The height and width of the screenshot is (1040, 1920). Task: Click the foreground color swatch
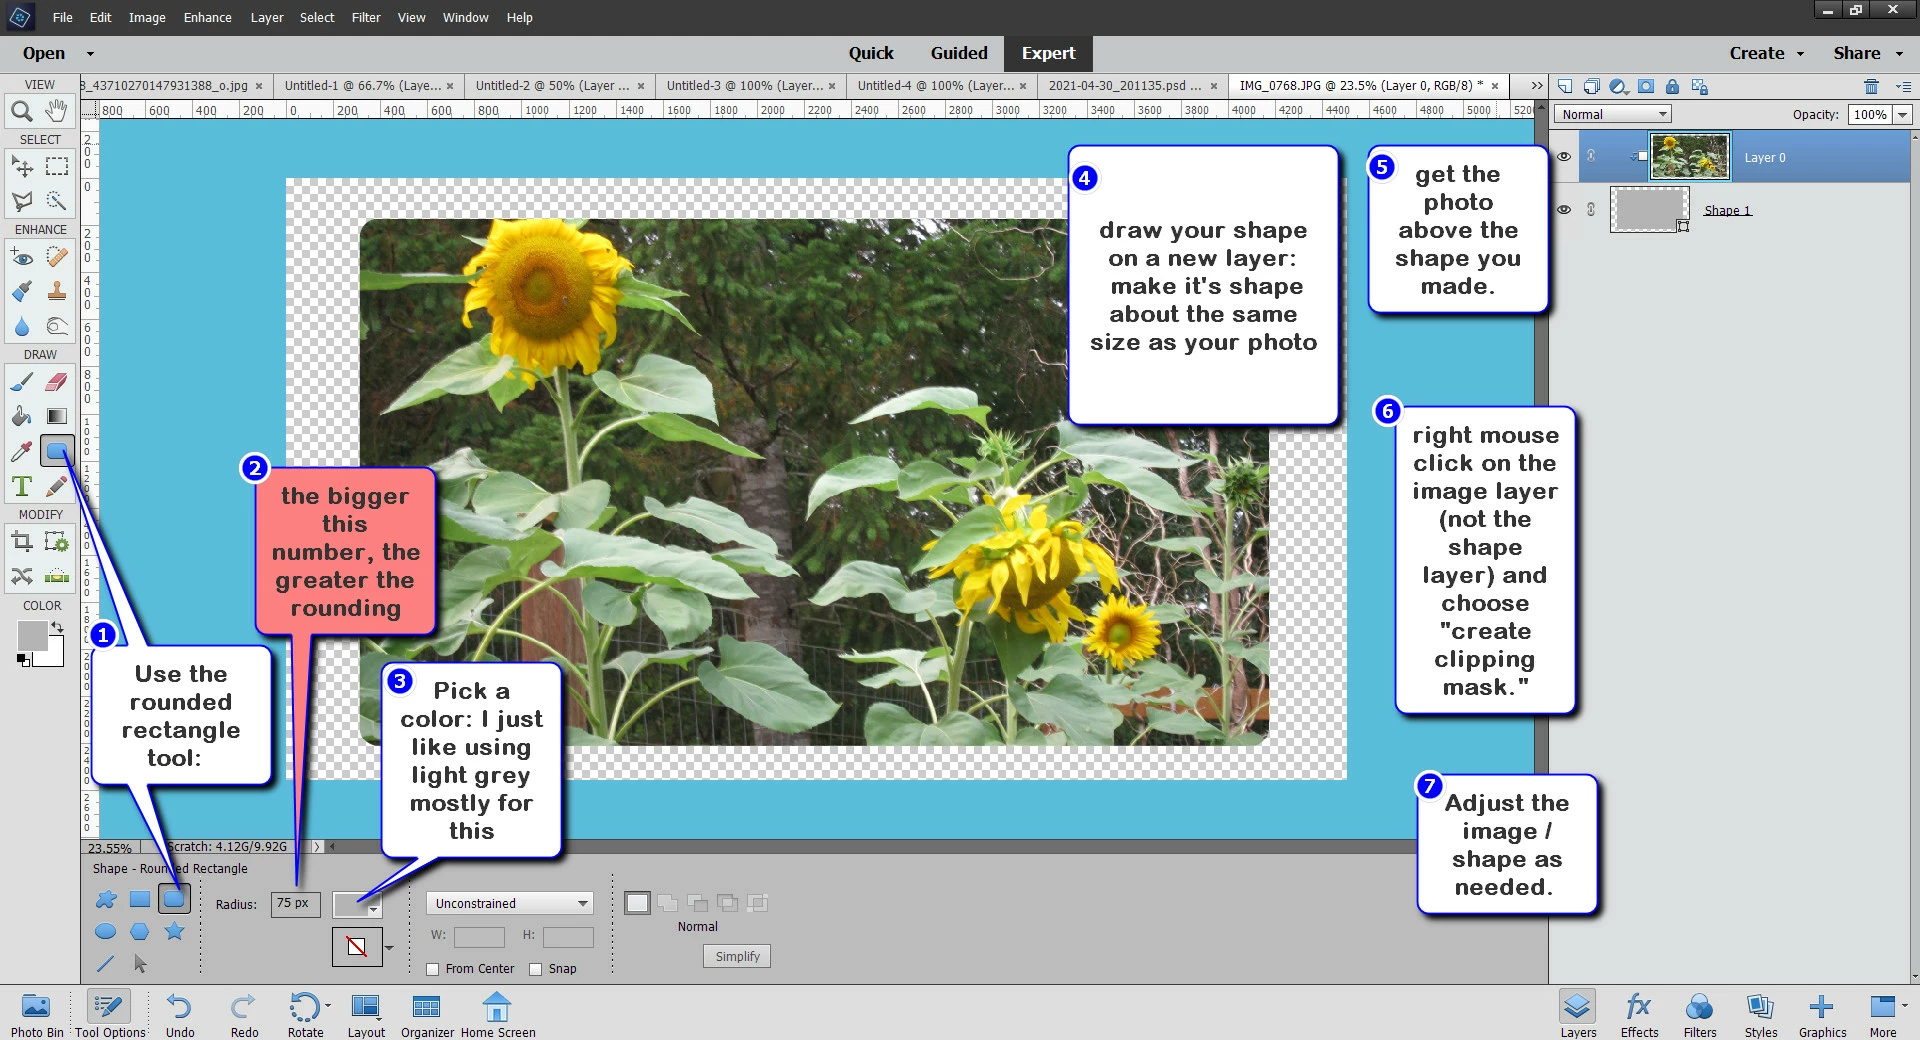[x=32, y=636]
